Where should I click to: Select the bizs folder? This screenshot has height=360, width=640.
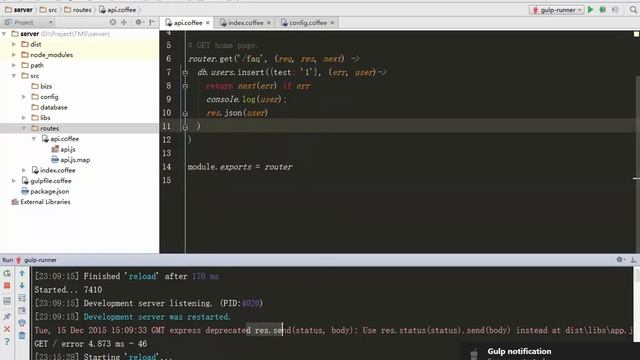pos(42,86)
